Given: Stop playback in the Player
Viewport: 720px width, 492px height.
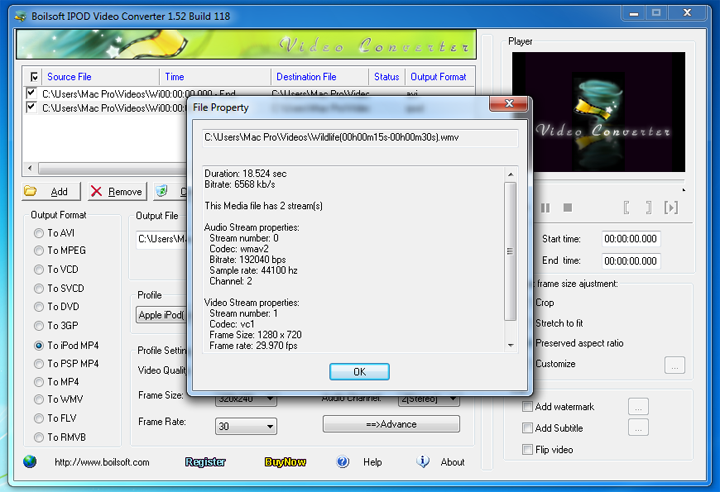Looking at the screenshot, I should click(x=568, y=208).
